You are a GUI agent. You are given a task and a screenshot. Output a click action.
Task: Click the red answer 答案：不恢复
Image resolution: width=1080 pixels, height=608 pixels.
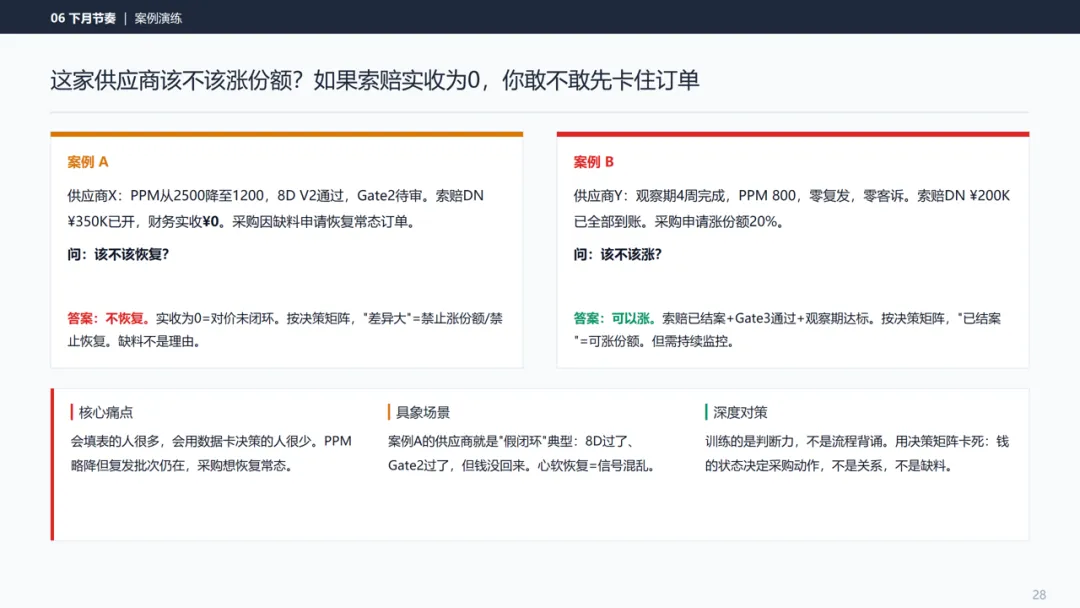coord(107,318)
